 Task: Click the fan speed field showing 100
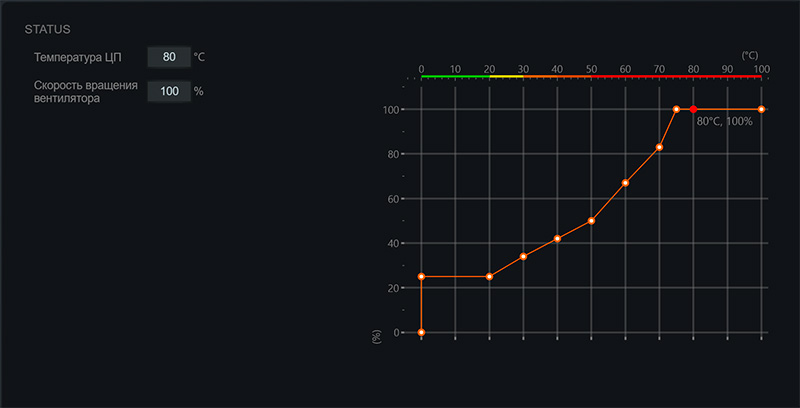point(168,91)
